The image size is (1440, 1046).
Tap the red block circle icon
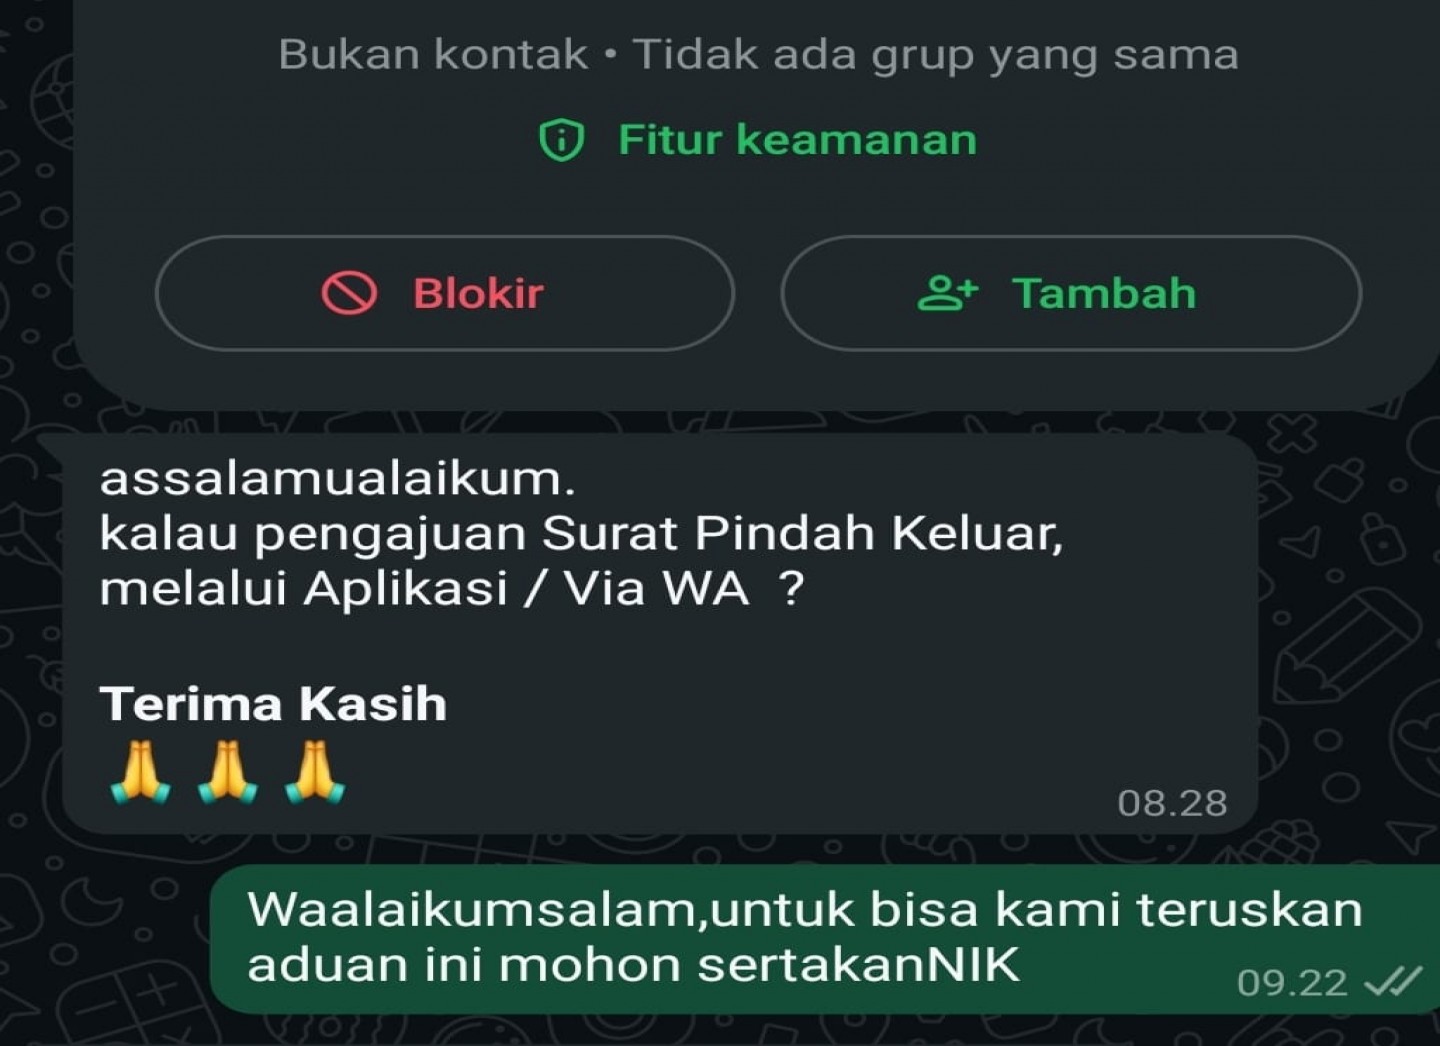pos(349,294)
